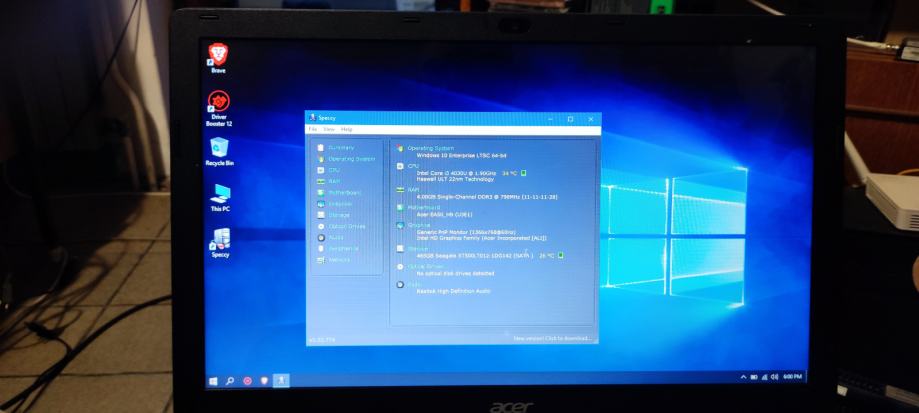919x413 pixels.
Task: Click the CPU temperature '34 °C' value
Action: pos(510,173)
